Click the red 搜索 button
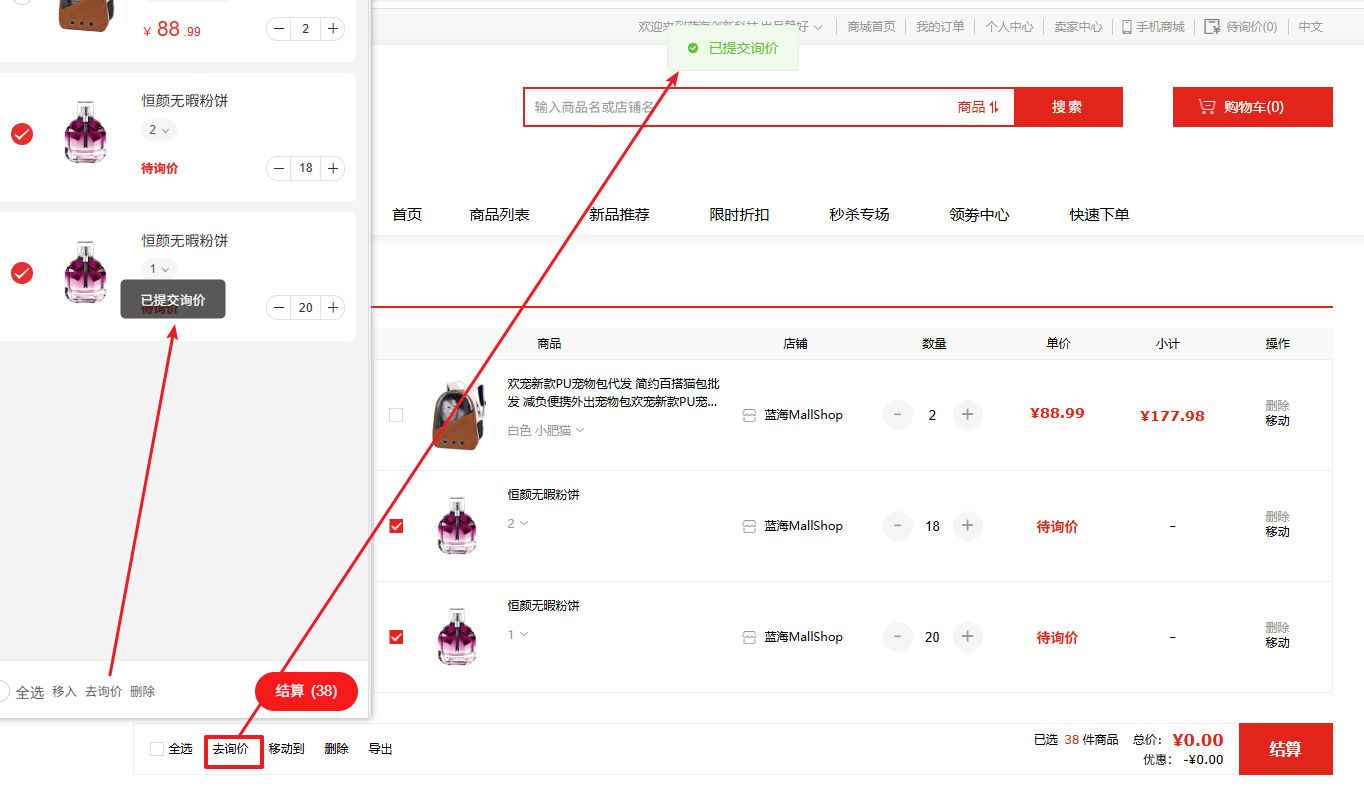 click(1068, 107)
